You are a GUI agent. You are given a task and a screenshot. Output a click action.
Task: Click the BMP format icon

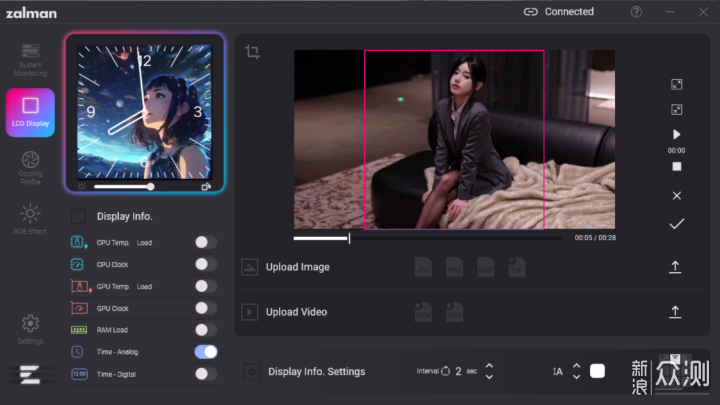point(485,267)
